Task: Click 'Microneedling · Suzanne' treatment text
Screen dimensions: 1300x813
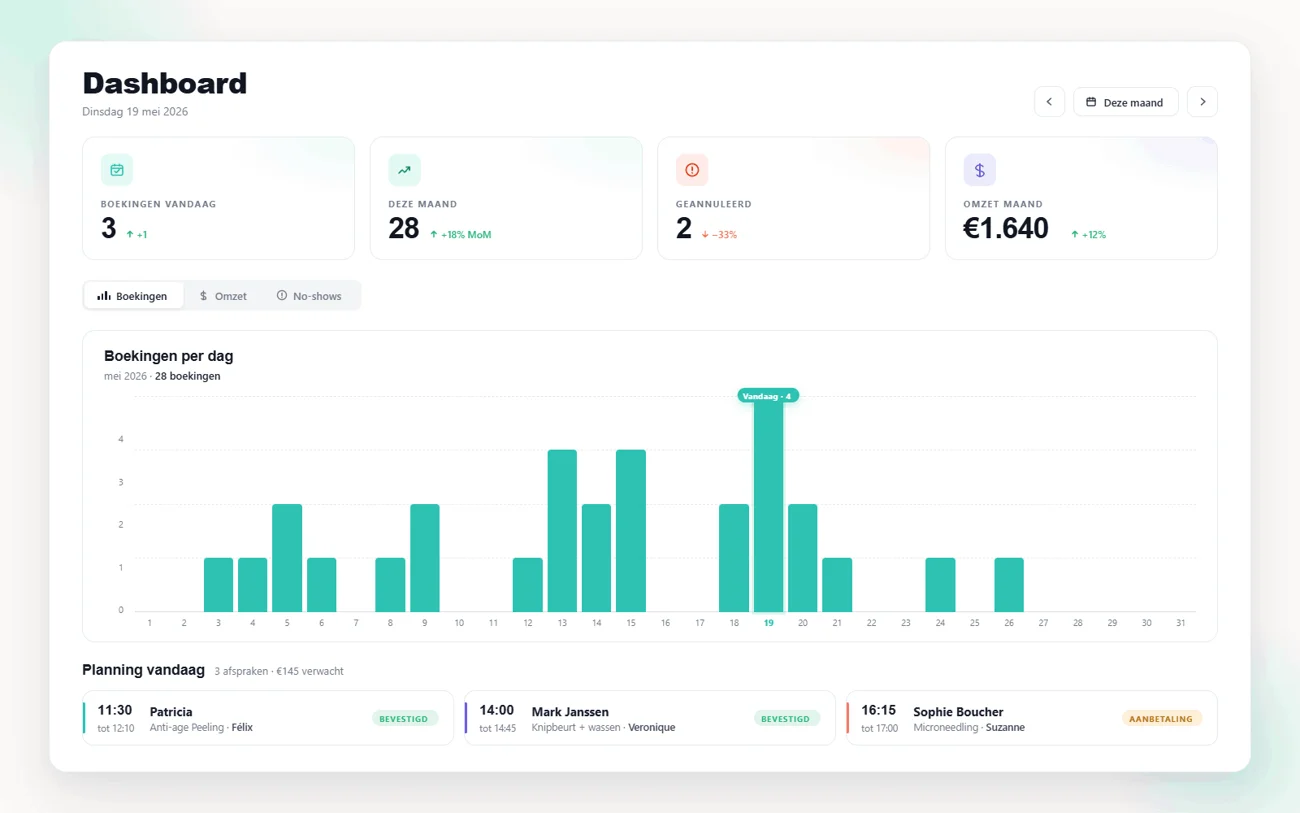Action: pos(969,728)
